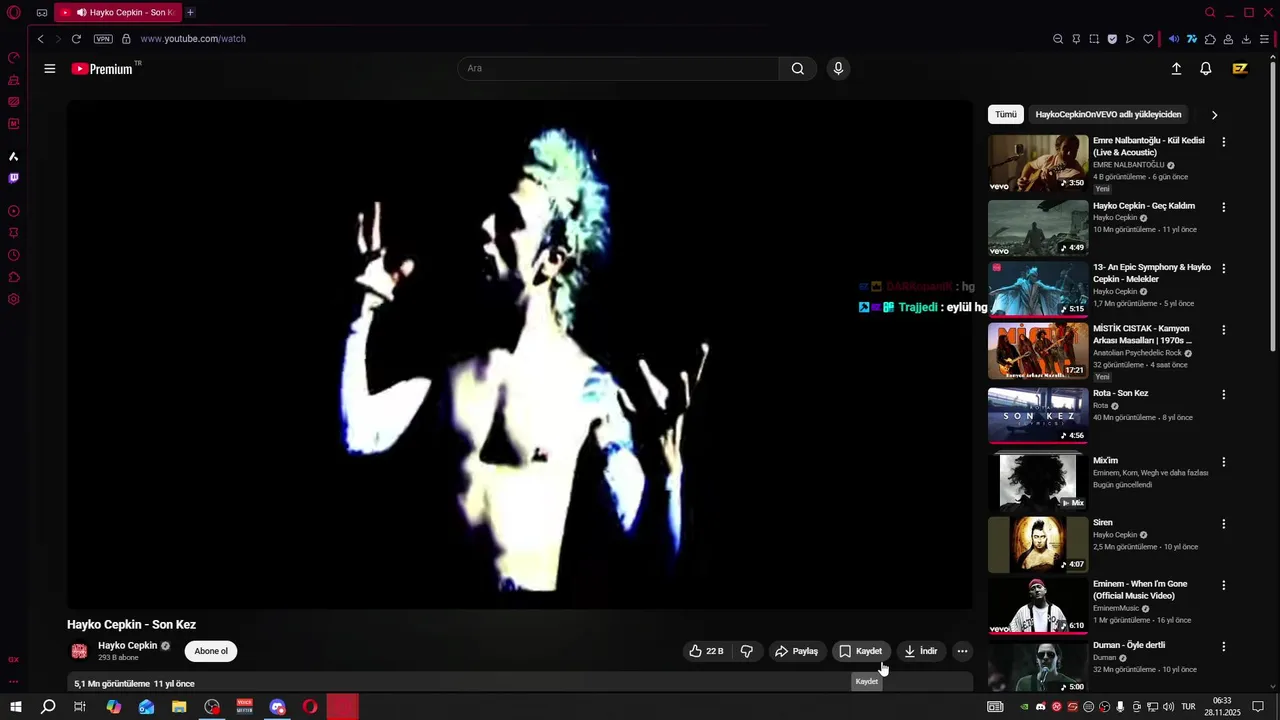Open the YouTube hamburger guide menu

50,69
